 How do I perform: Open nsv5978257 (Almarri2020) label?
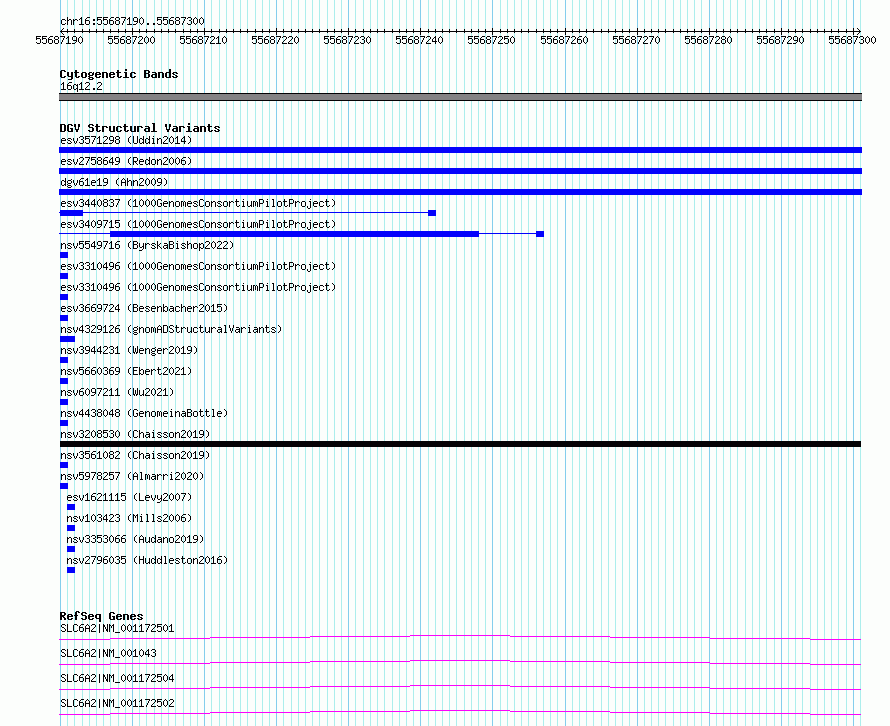(x=132, y=476)
